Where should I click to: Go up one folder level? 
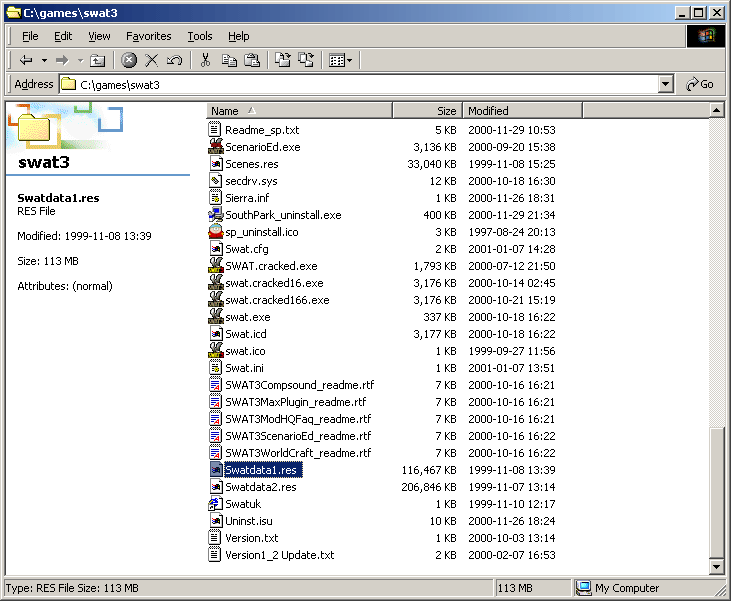pyautogui.click(x=97, y=60)
